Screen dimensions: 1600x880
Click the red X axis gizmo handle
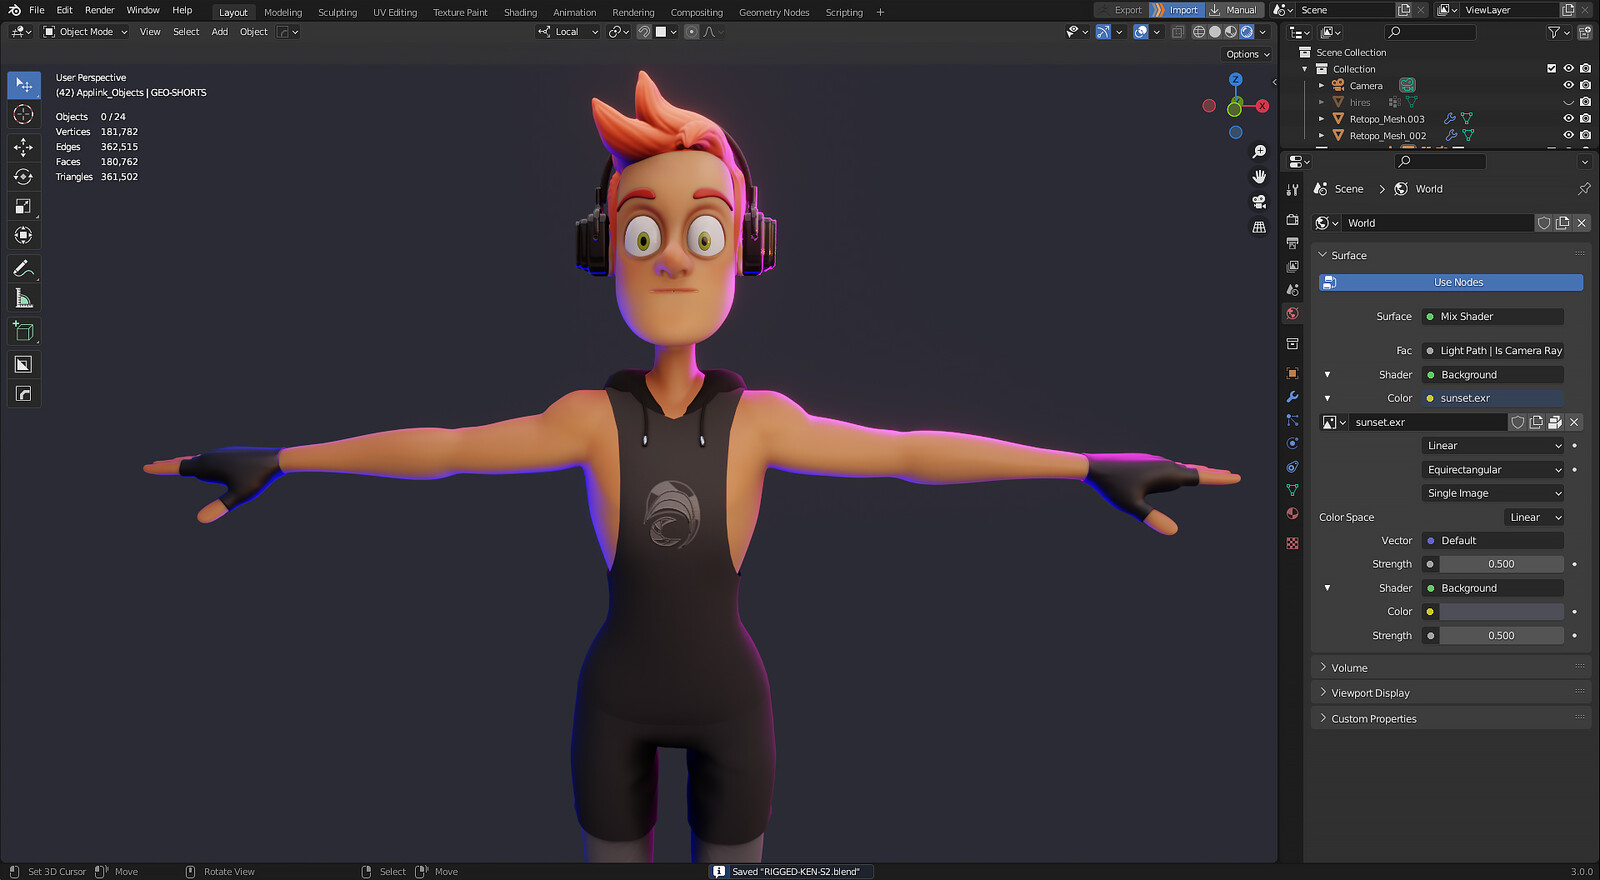coord(1262,106)
